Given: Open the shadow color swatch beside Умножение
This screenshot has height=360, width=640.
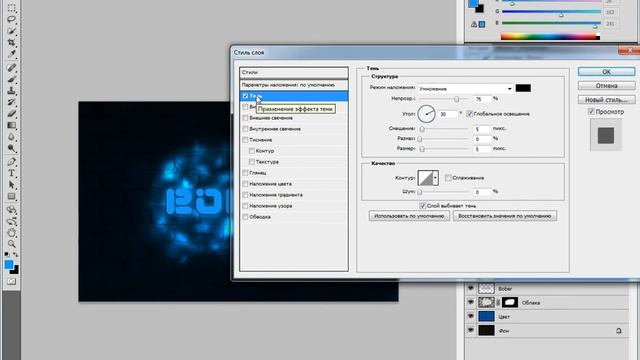Looking at the screenshot, I should (523, 88).
